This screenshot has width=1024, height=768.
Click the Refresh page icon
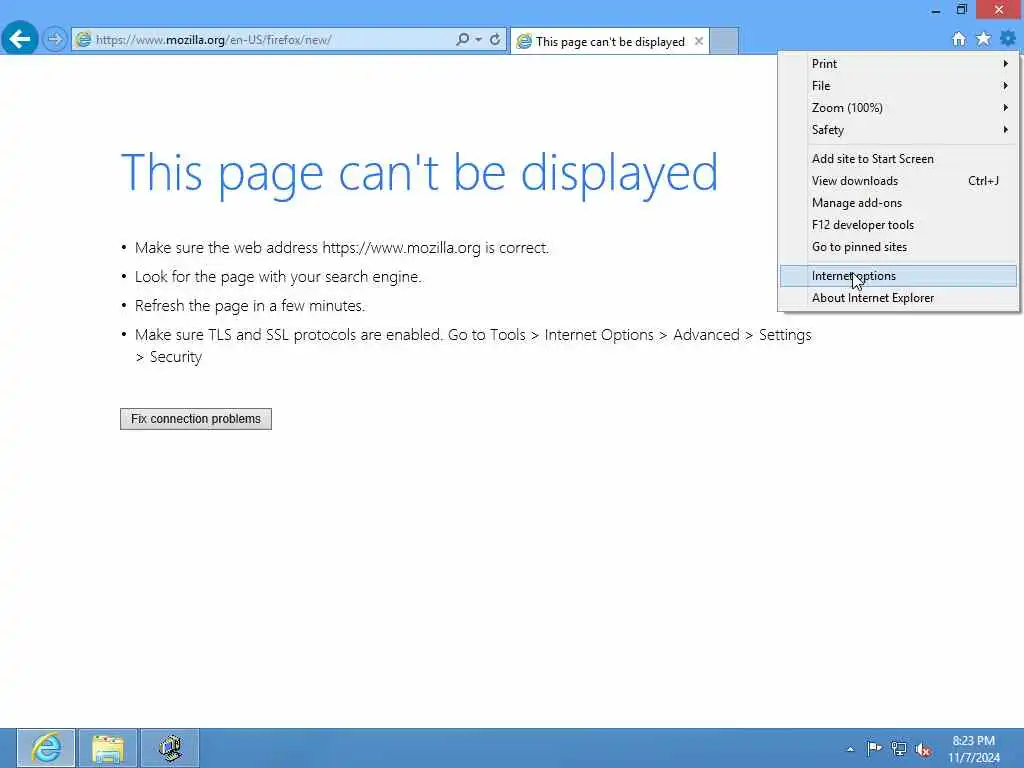[495, 39]
